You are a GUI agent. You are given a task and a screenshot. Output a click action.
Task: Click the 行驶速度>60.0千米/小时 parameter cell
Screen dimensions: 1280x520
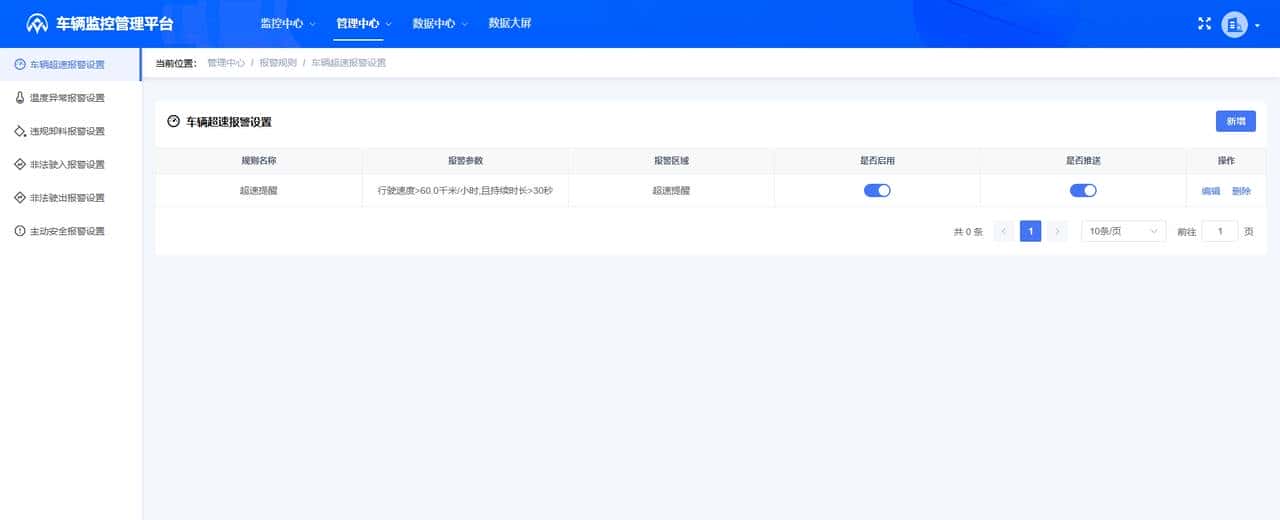coord(465,190)
